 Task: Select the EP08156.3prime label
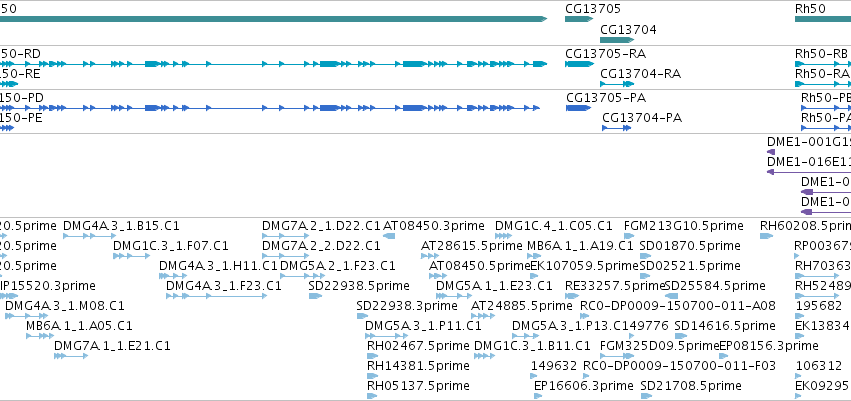(769, 346)
